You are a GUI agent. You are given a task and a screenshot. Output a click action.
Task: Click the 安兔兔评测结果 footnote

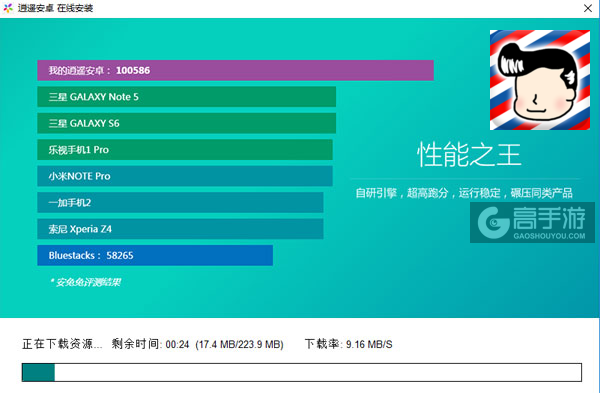[x=85, y=282]
